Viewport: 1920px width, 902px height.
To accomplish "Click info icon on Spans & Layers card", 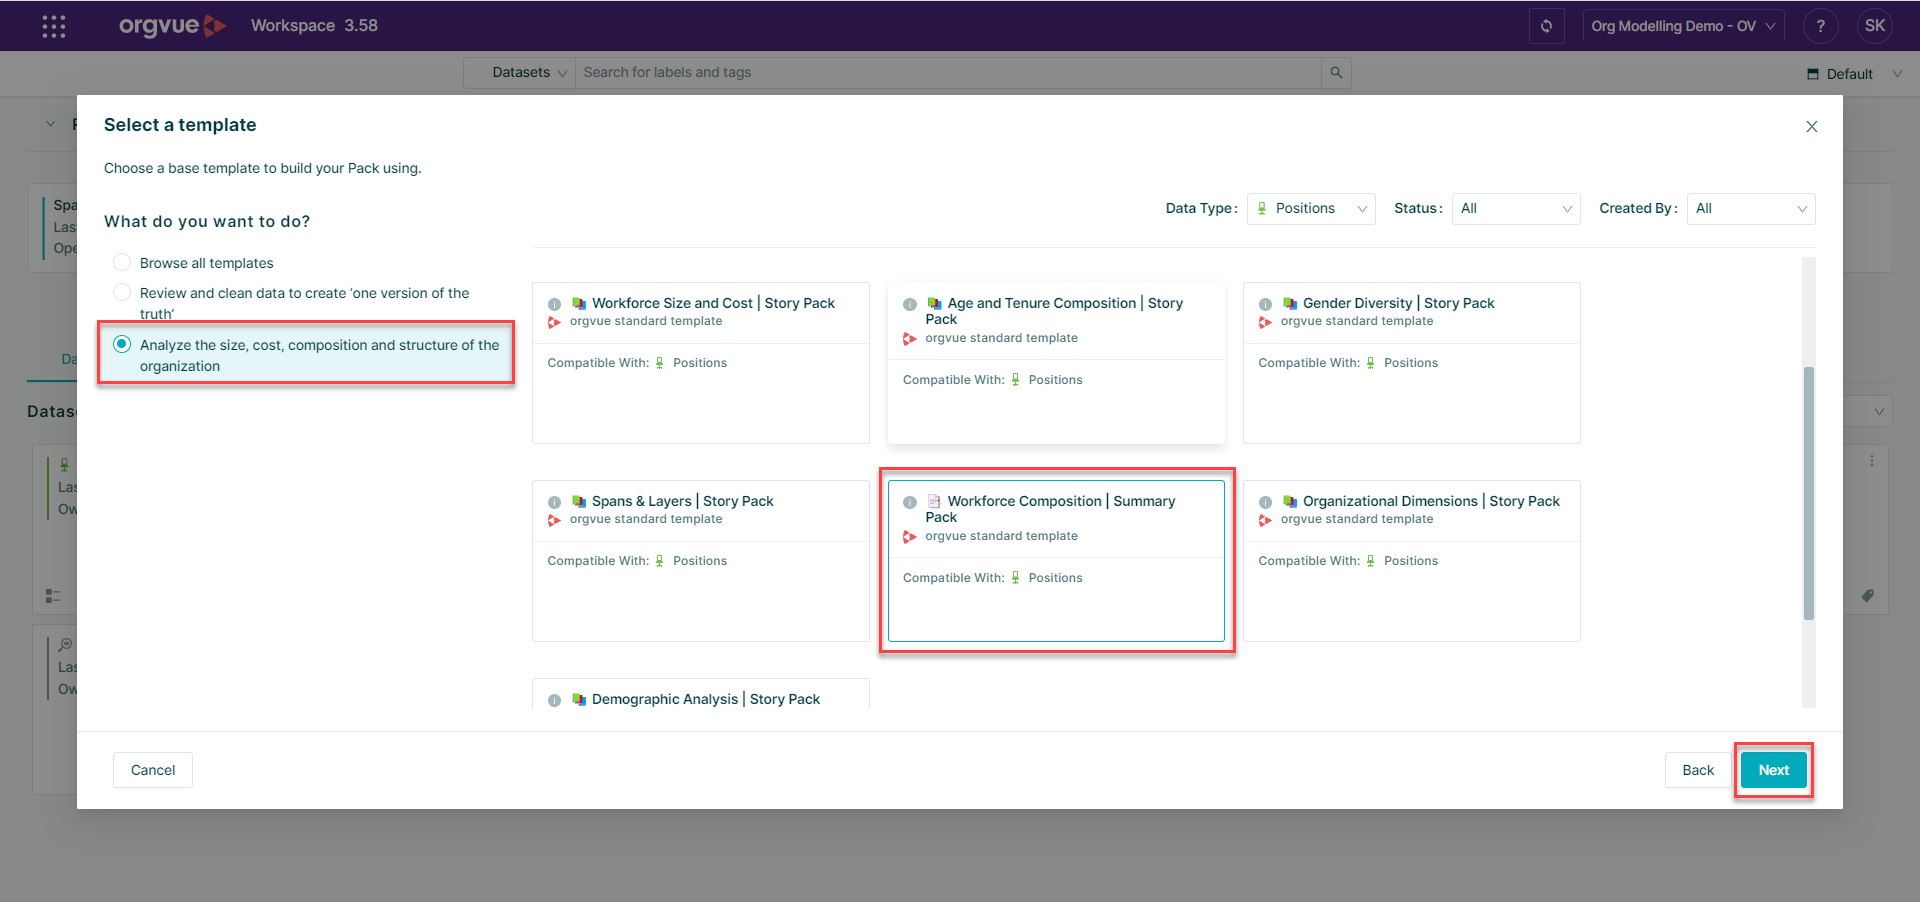I will click(x=554, y=502).
